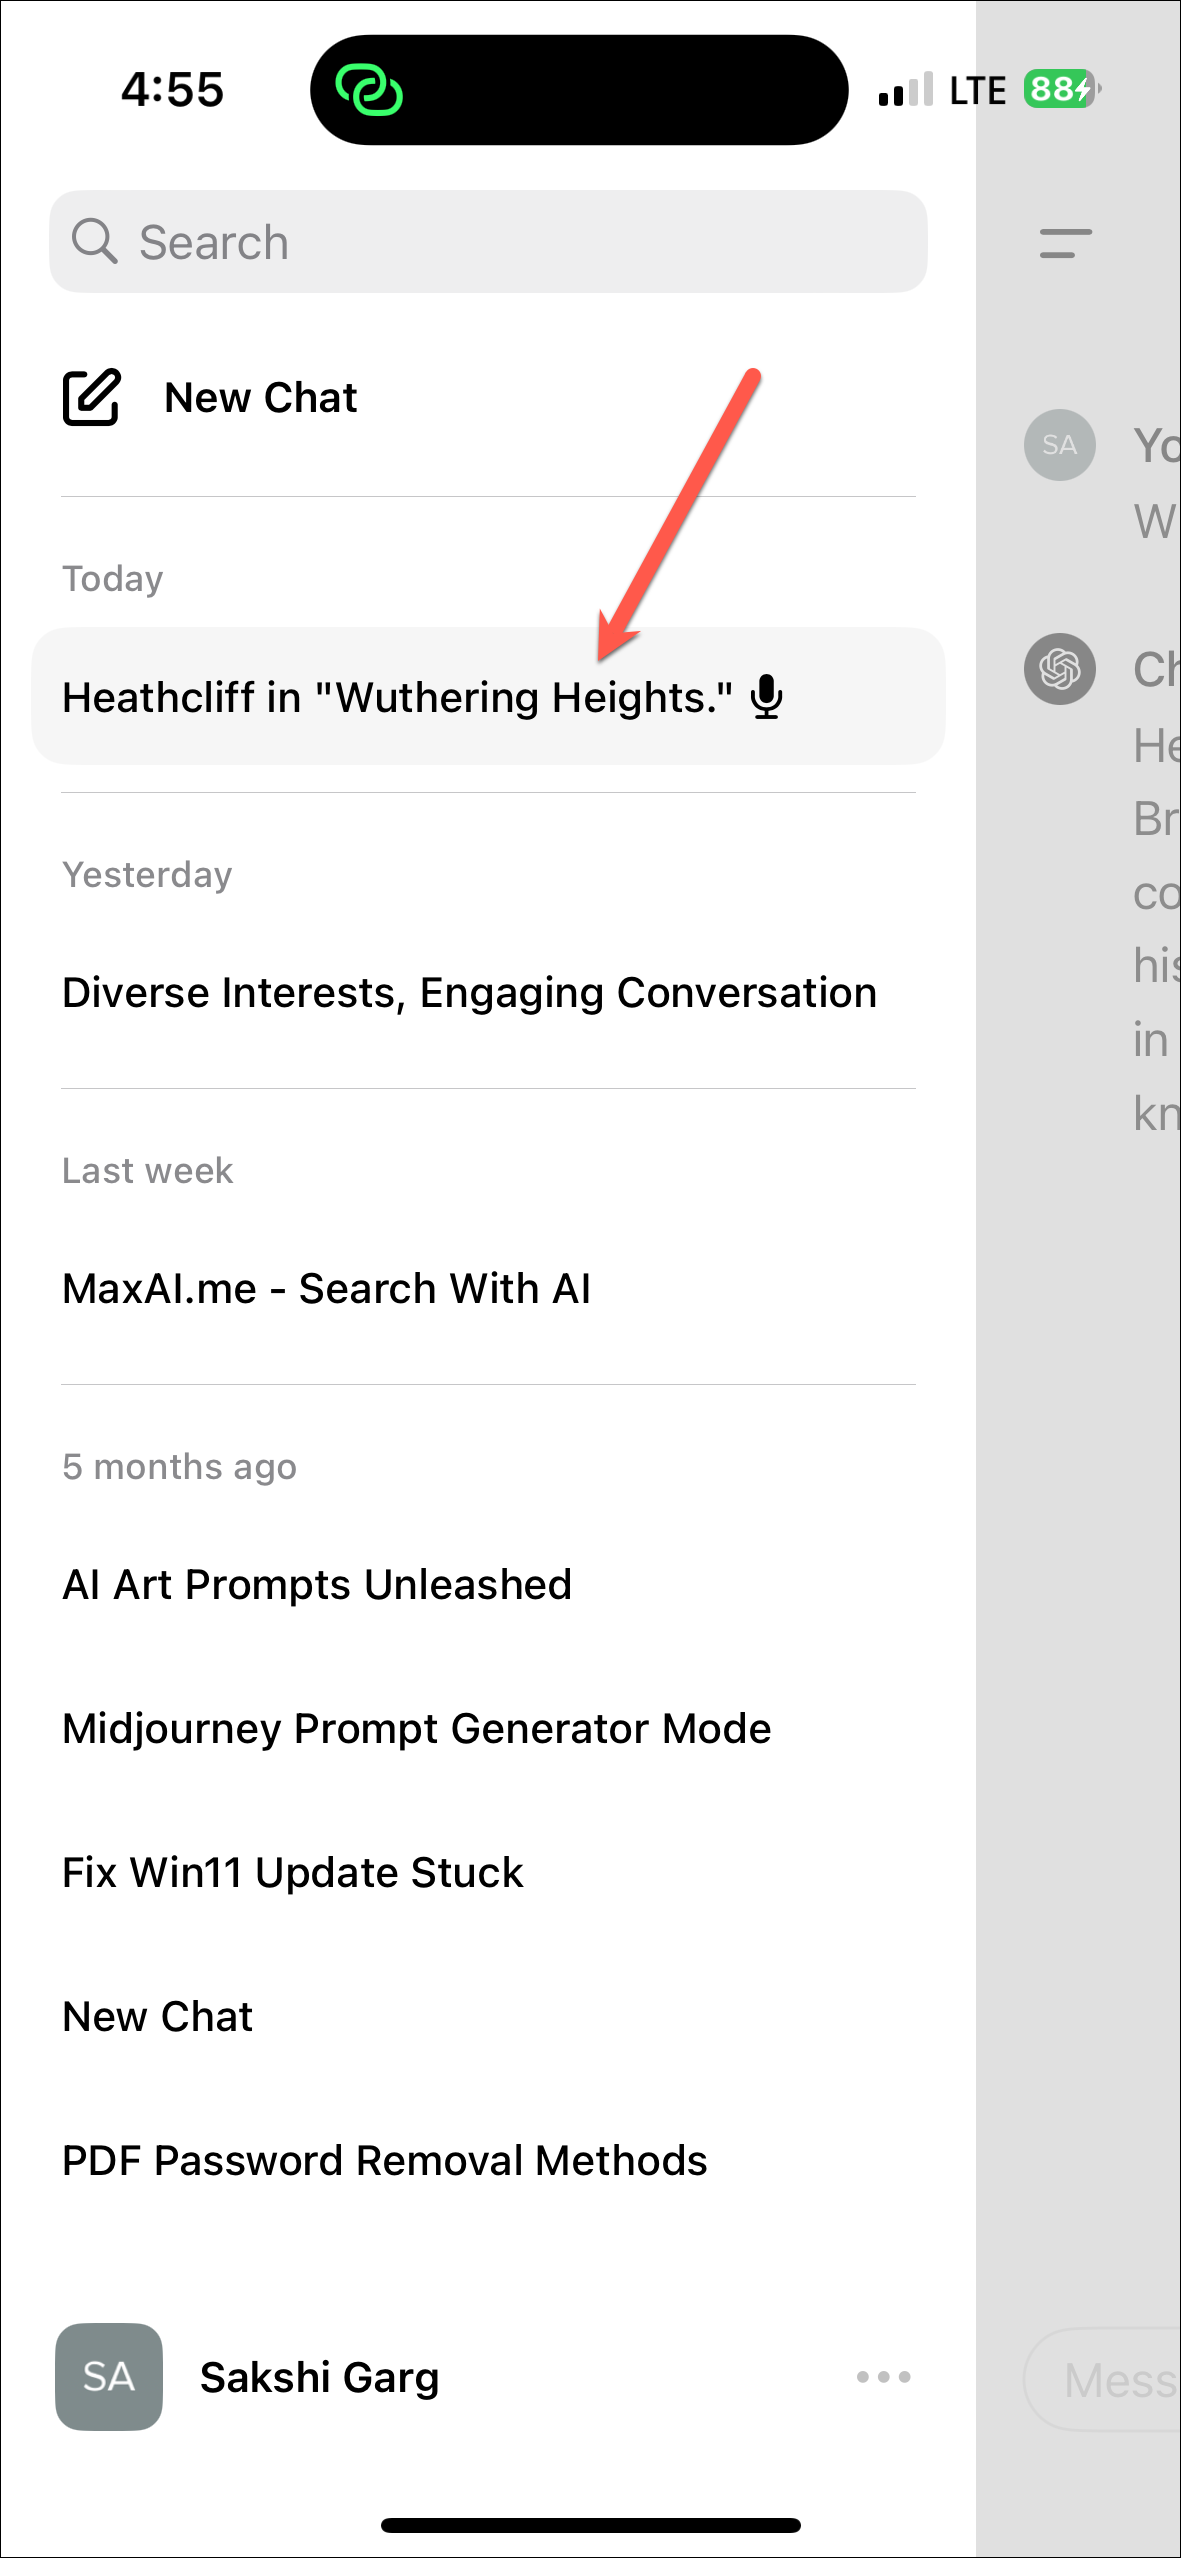Open Diverse Interests, Engaging Conversation chat
The image size is (1181, 2558).
469,993
